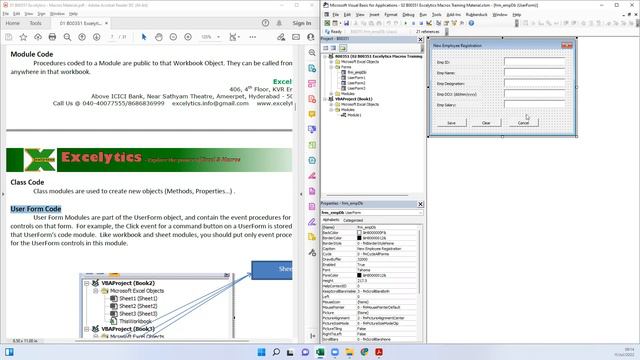Click the envelope share-by-email icon
Image resolution: width=640 pixels, height=360 pixels.
click(296, 37)
